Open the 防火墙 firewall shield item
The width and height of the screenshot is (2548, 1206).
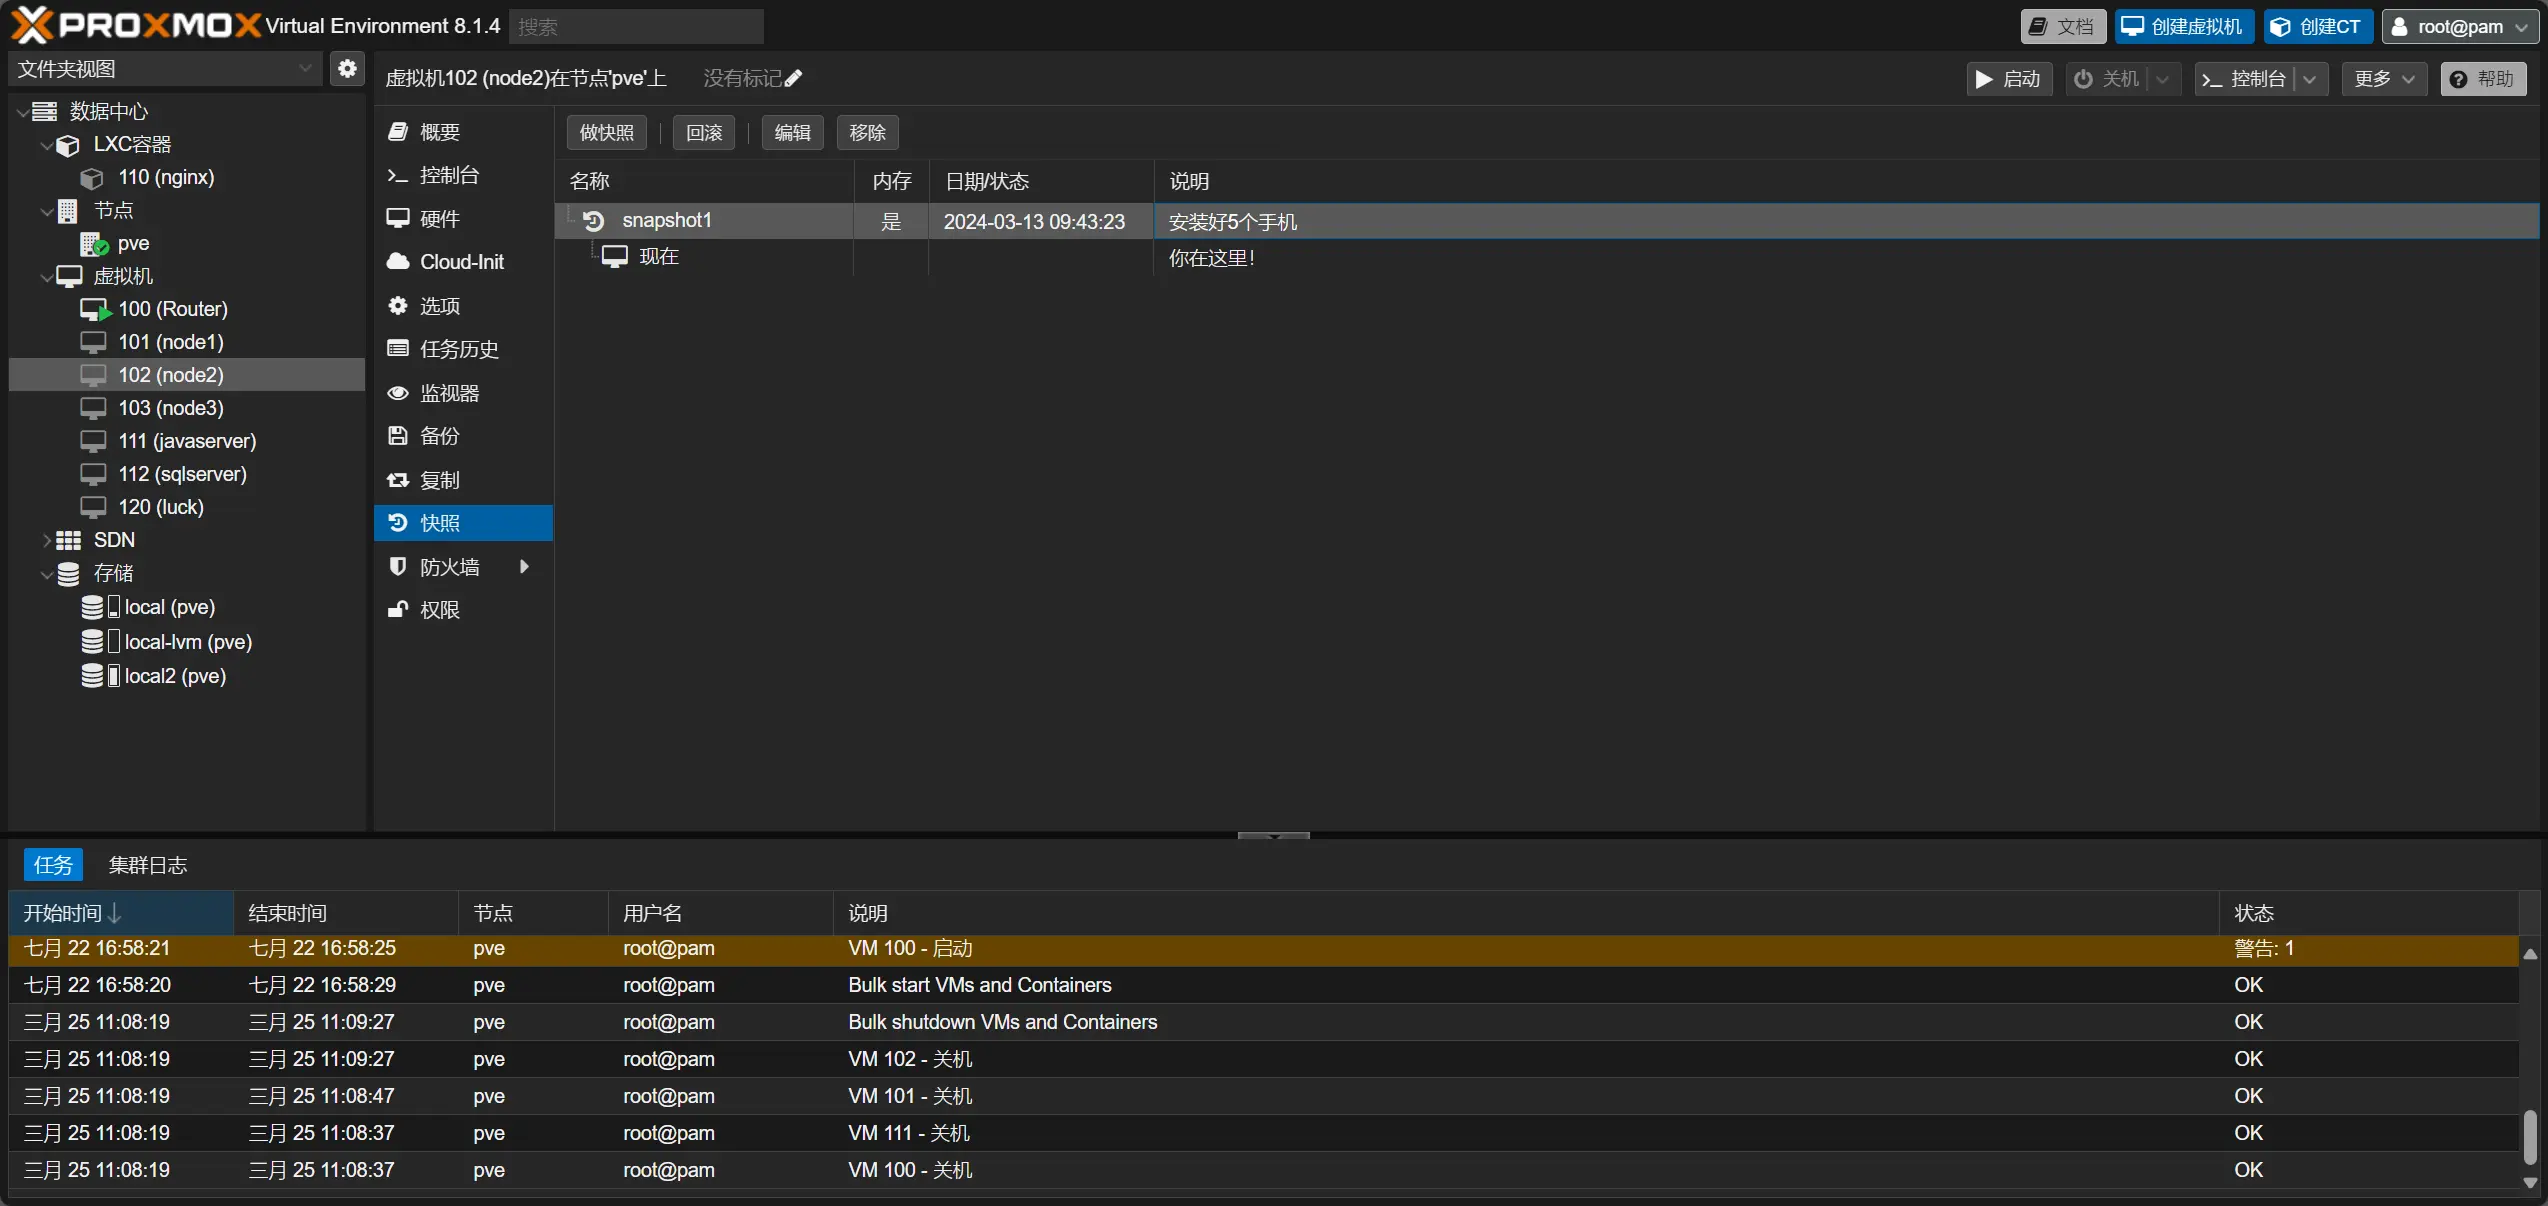tap(449, 567)
